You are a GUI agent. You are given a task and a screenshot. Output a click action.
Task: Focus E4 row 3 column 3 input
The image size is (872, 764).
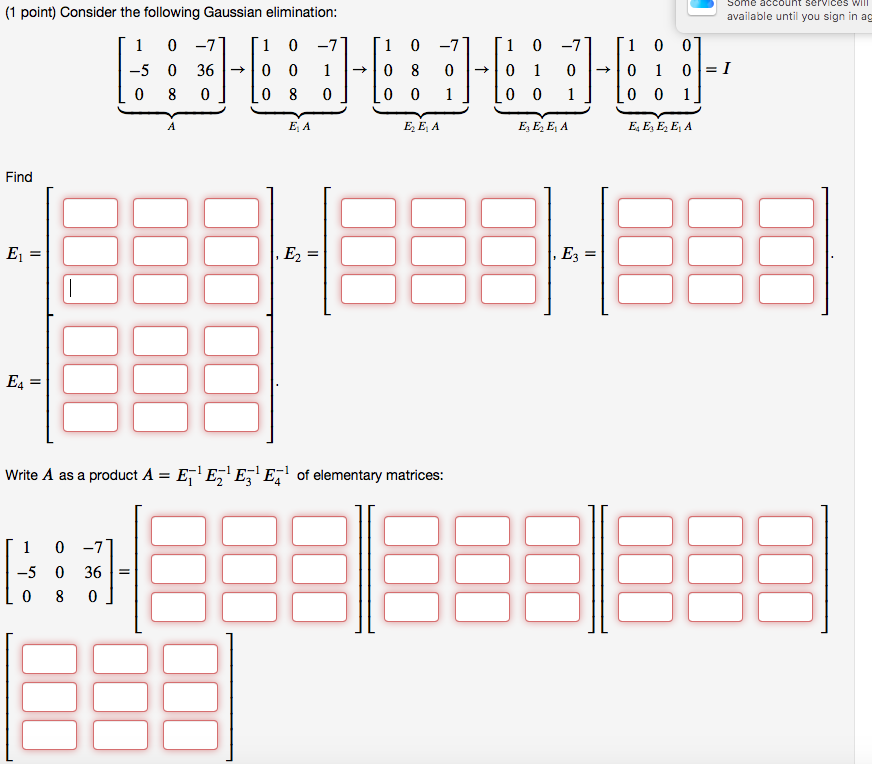[x=231, y=417]
